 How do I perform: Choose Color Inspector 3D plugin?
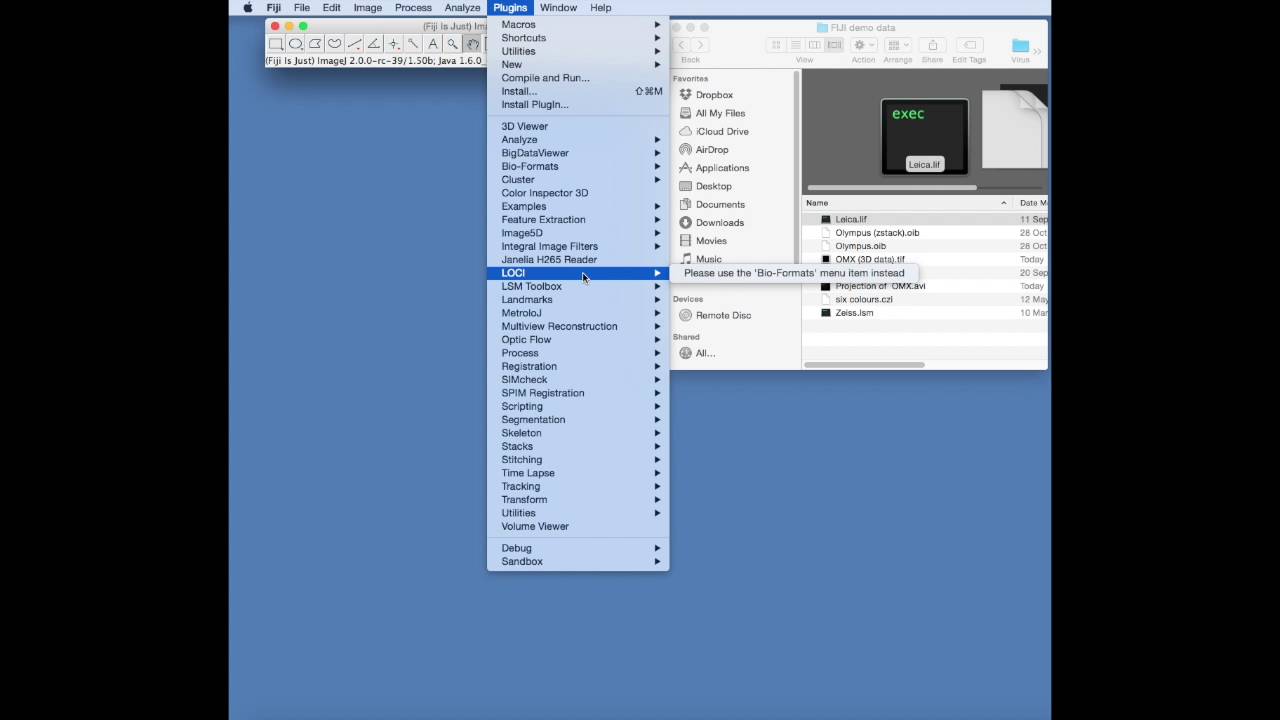tap(578, 193)
